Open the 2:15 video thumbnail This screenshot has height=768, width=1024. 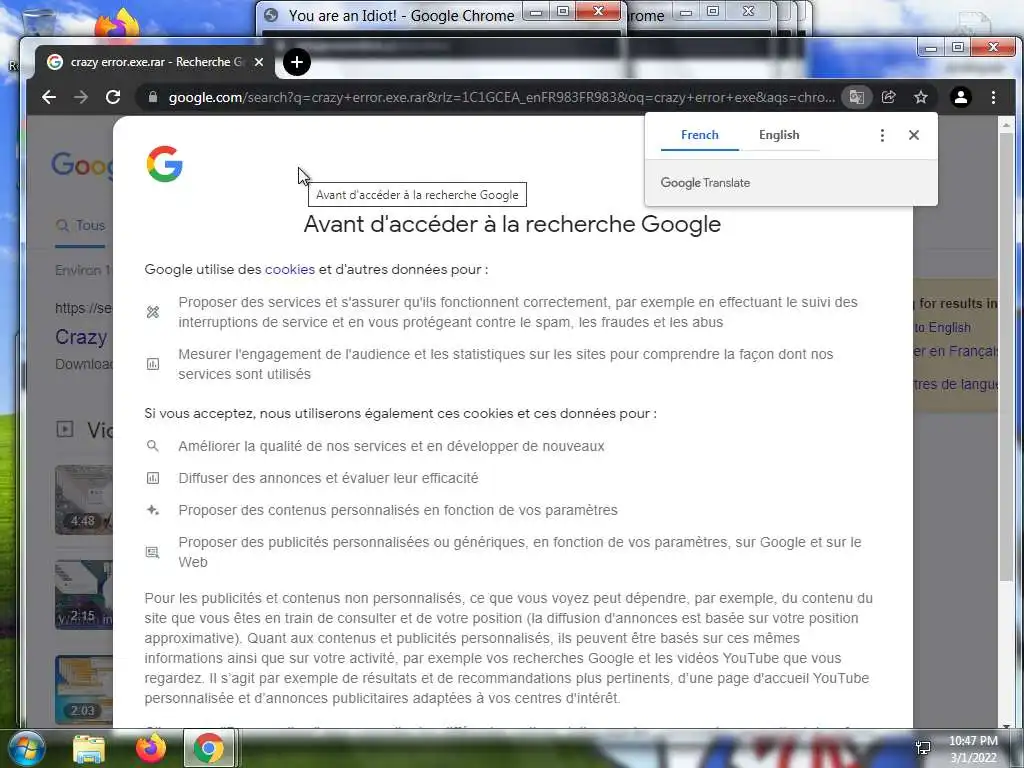click(x=84, y=594)
